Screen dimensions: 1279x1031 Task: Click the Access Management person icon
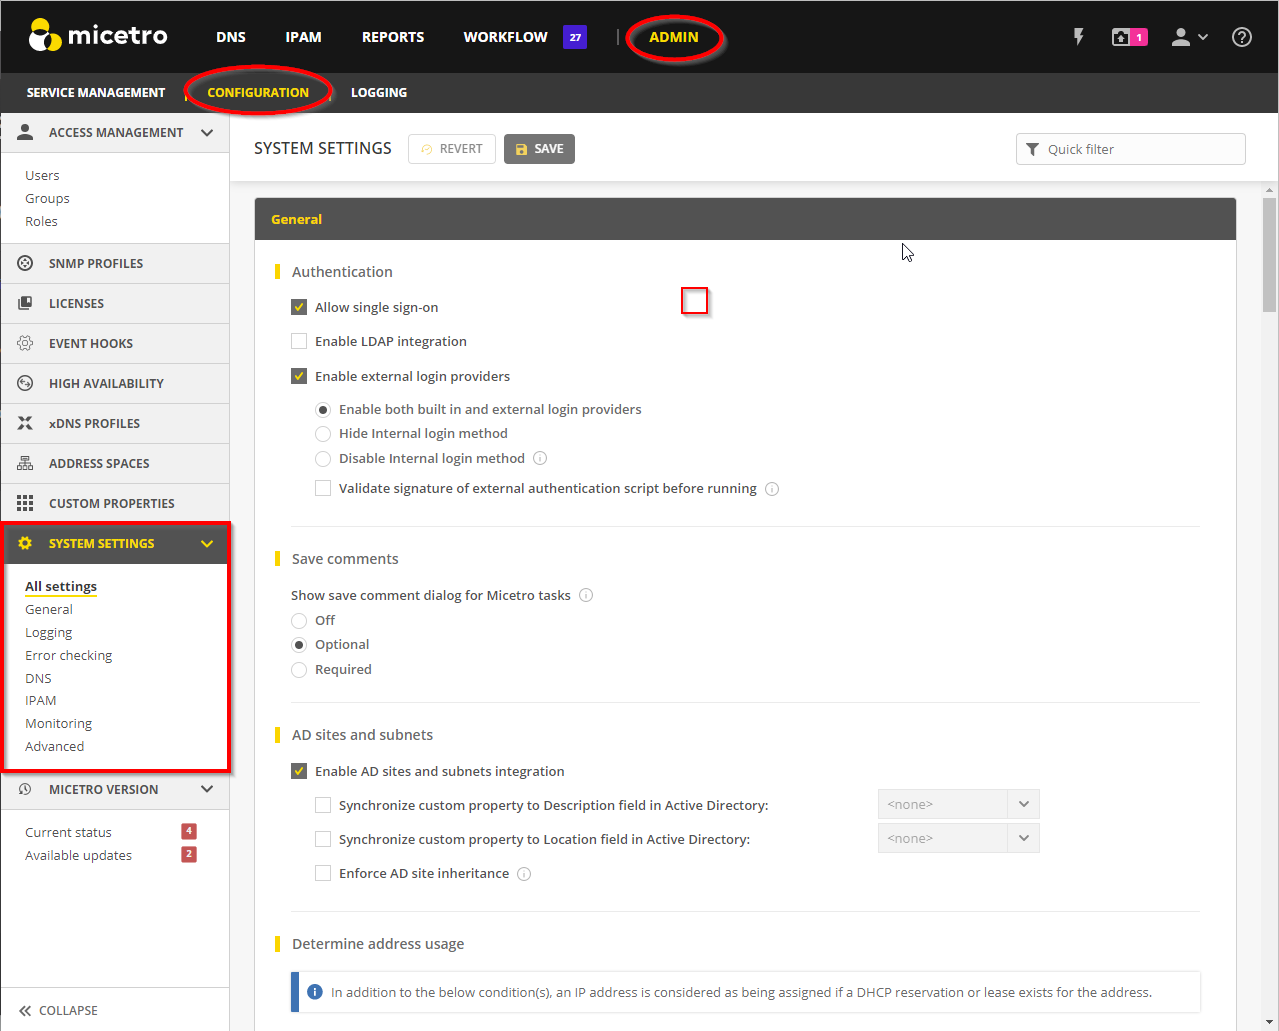tap(25, 132)
